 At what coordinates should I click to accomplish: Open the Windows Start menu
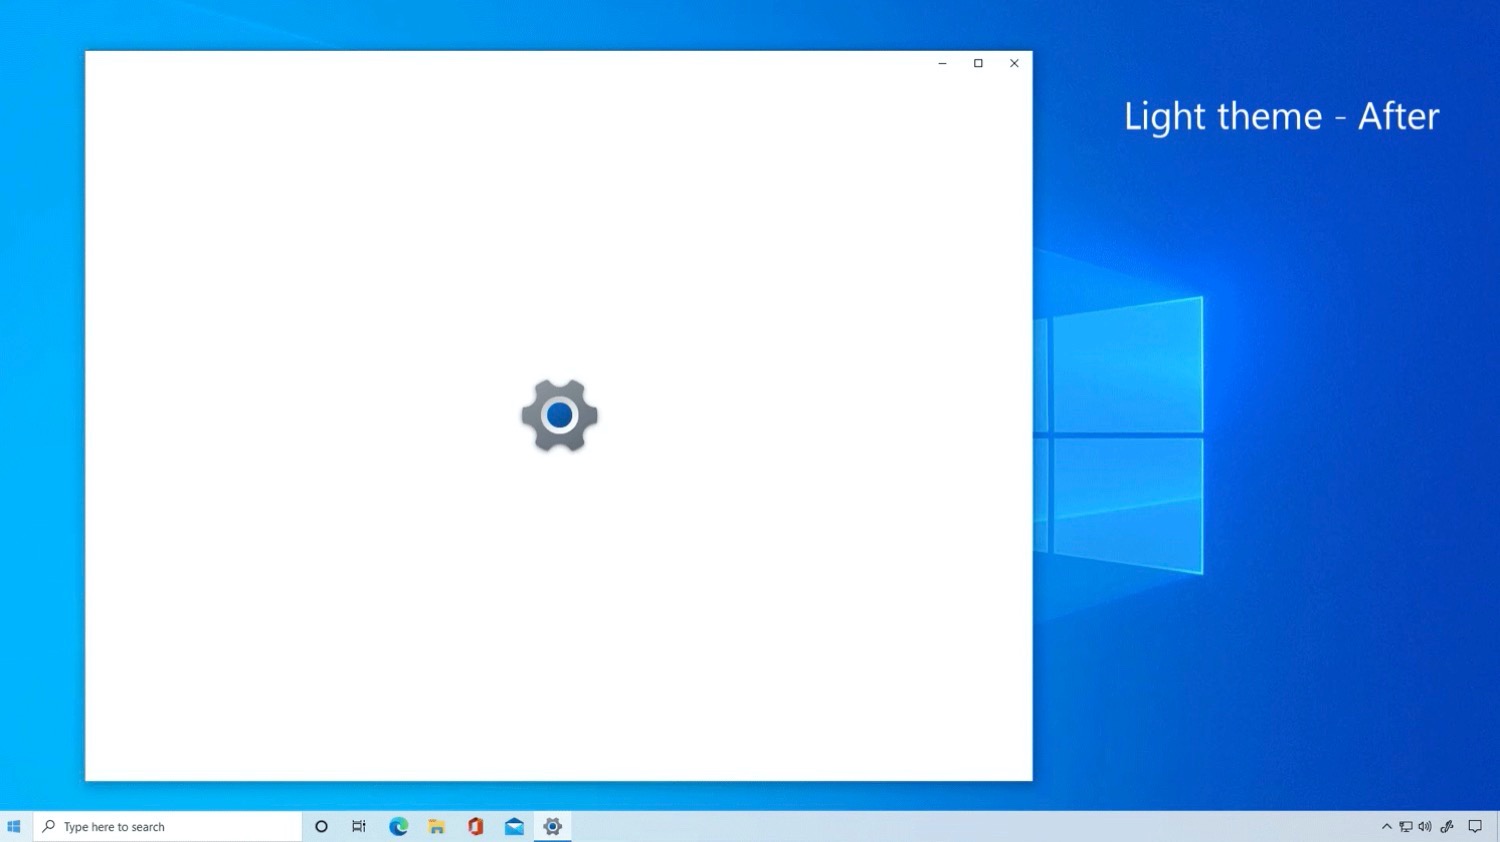[x=14, y=827]
